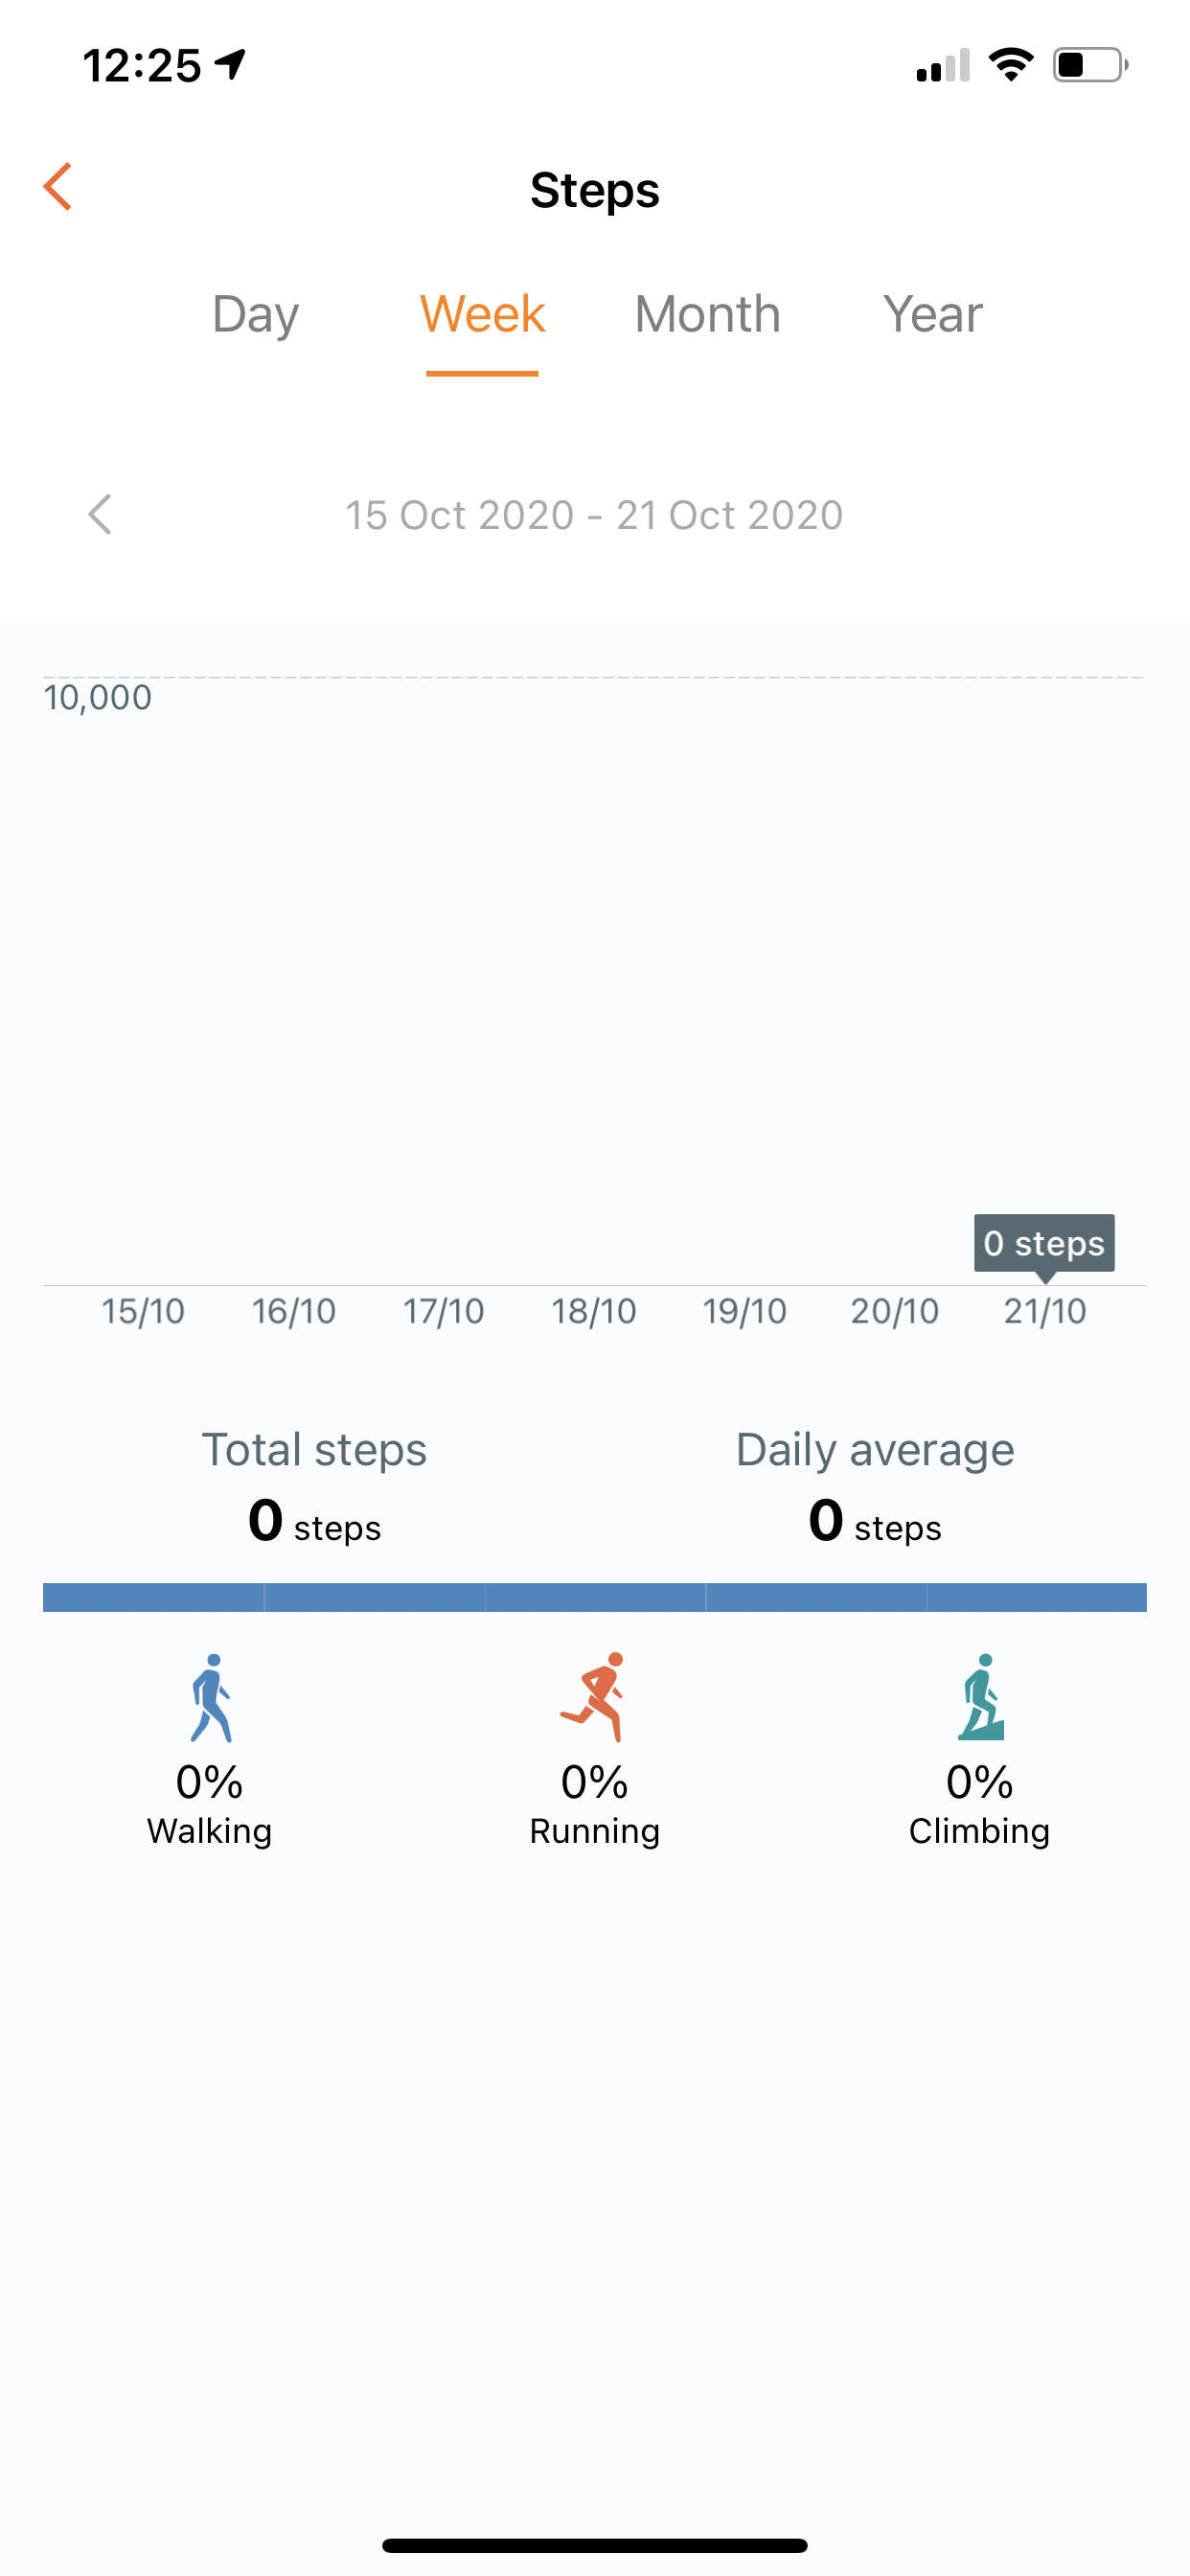The image size is (1190, 2576).
Task: Tap the location arrow status icon
Action: click(x=231, y=65)
